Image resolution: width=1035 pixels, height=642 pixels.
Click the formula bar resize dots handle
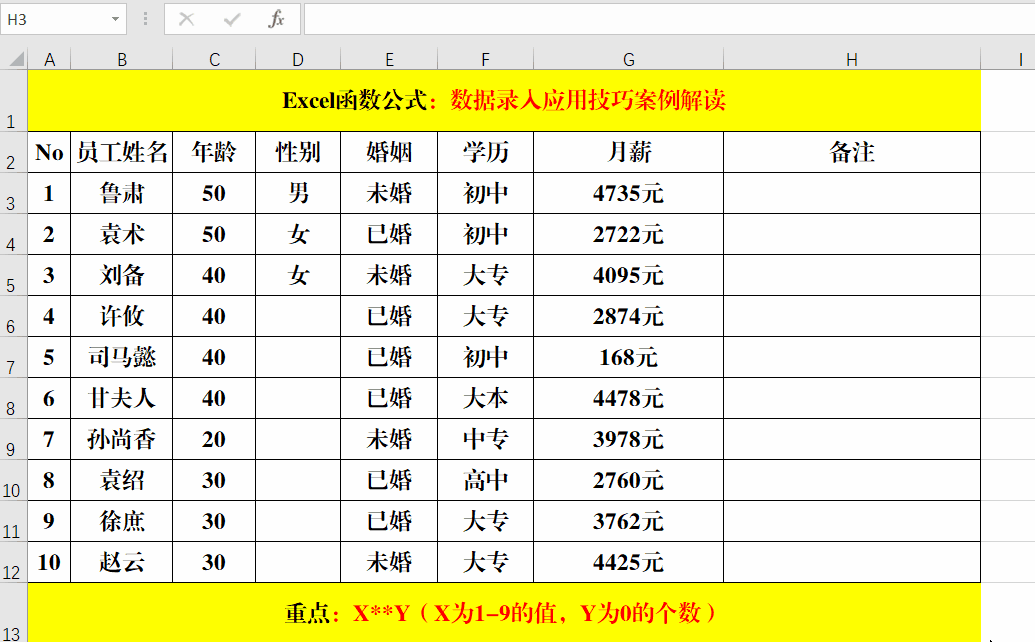pos(145,19)
